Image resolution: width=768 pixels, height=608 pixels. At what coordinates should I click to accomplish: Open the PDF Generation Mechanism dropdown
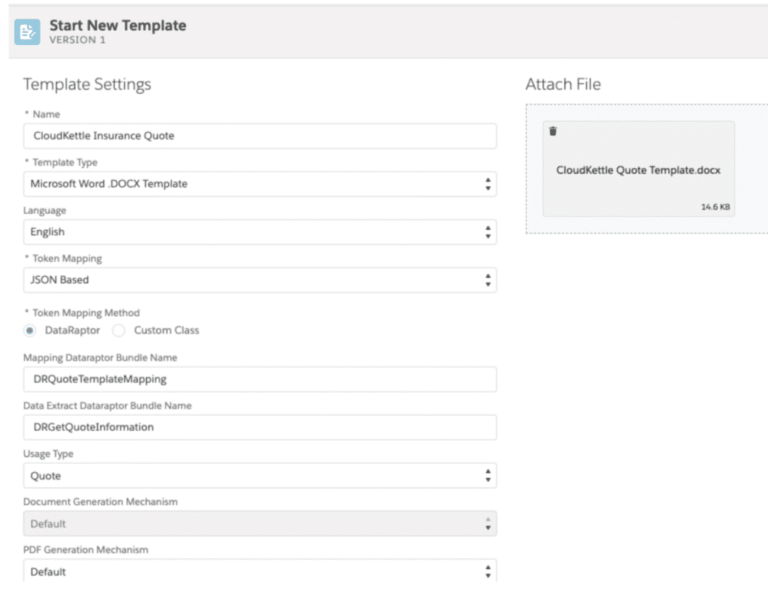tap(260, 571)
